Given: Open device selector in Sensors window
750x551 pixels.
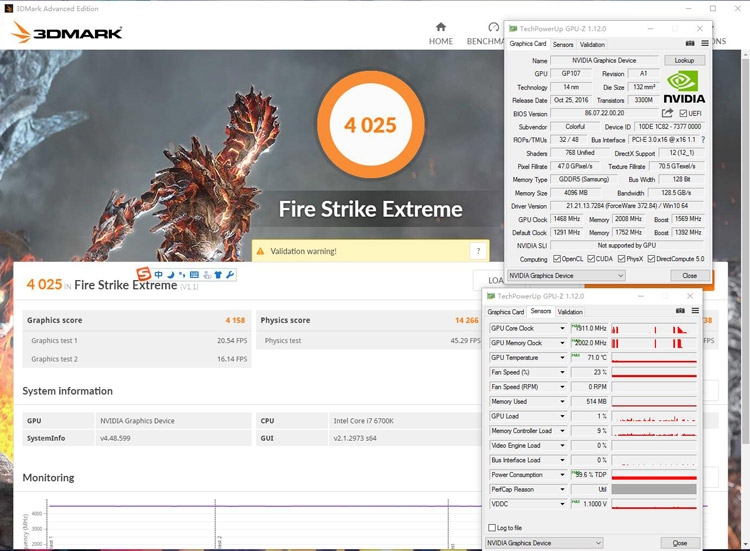Looking at the screenshot, I should point(544,543).
